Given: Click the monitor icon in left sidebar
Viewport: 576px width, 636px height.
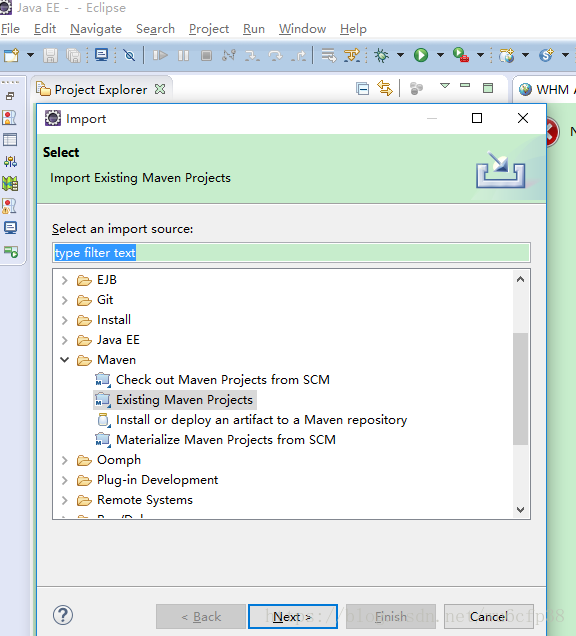Looking at the screenshot, I should coord(10,228).
